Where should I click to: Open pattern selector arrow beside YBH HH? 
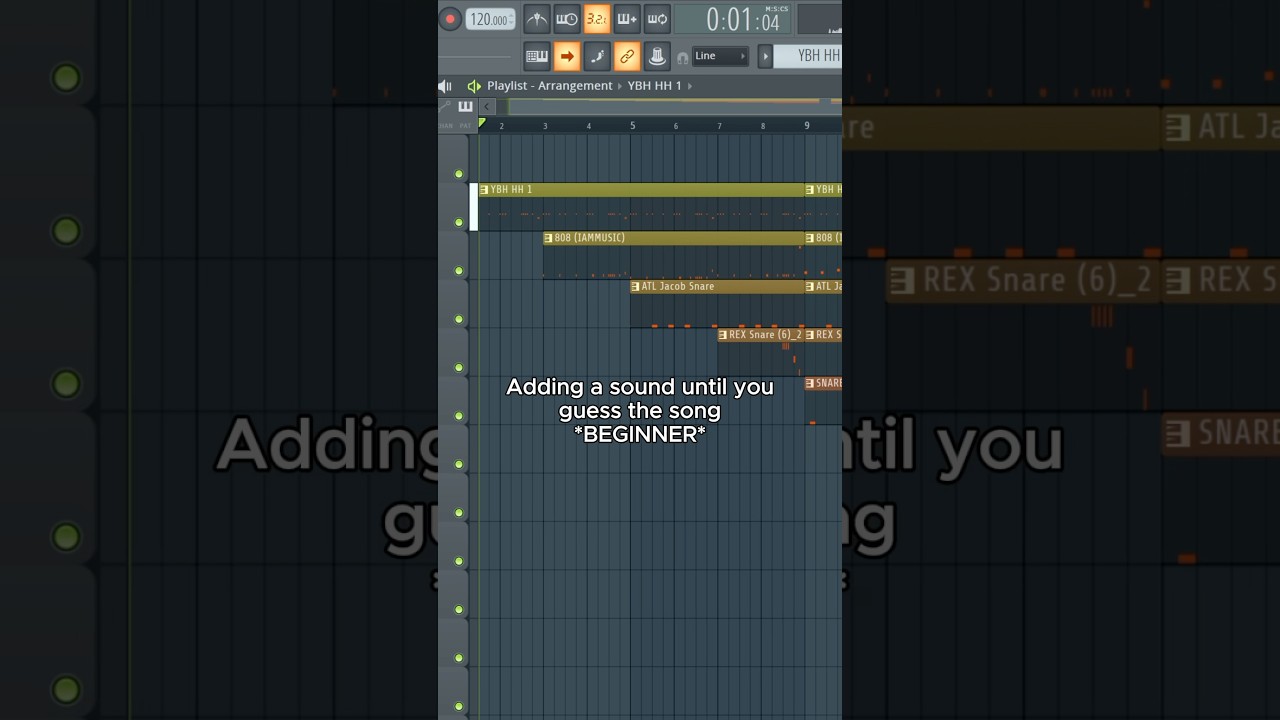(x=765, y=56)
